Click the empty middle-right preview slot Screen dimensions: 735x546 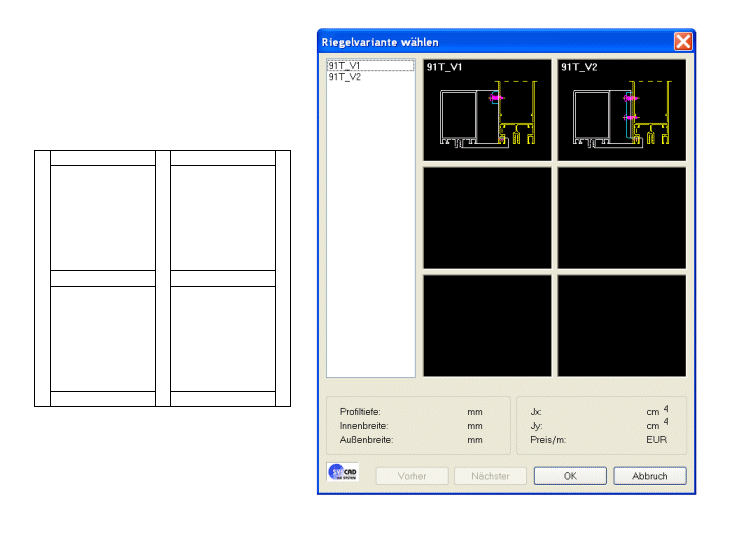tap(621, 218)
